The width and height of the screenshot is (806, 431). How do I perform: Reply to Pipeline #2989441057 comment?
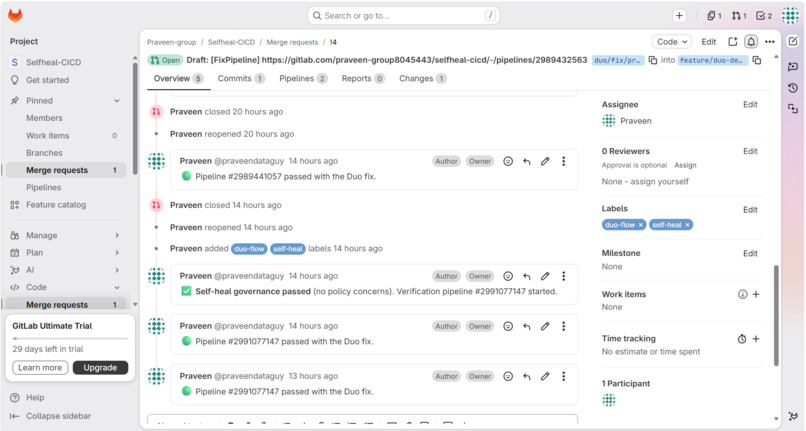[527, 161]
